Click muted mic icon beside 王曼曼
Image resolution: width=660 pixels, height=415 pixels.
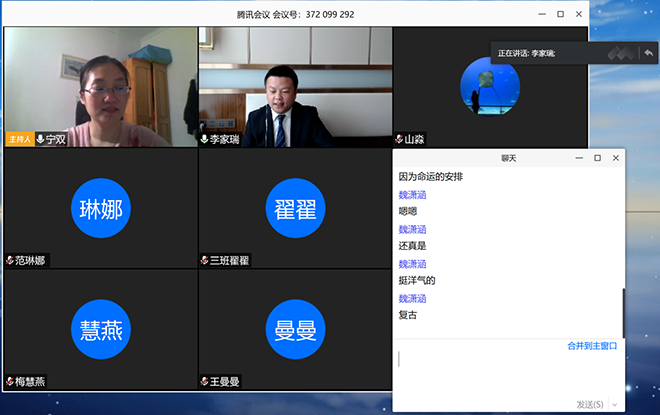click(205, 382)
